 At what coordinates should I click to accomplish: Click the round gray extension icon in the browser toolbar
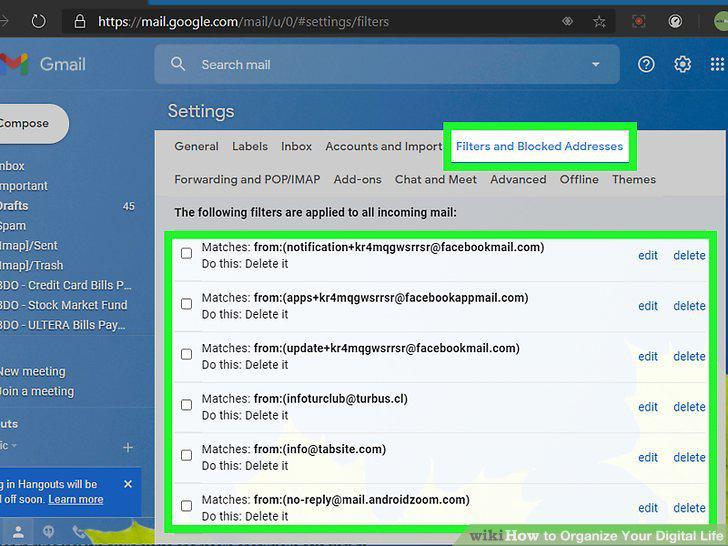point(675,21)
